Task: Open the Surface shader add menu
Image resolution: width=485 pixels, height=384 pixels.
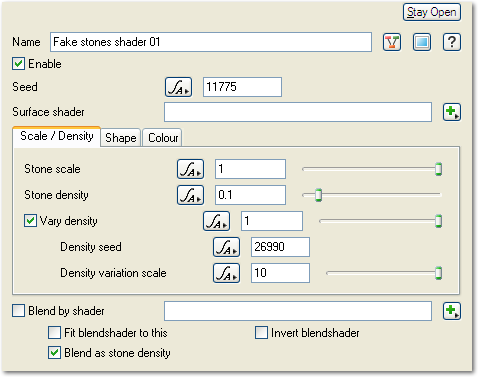Action: (x=452, y=112)
